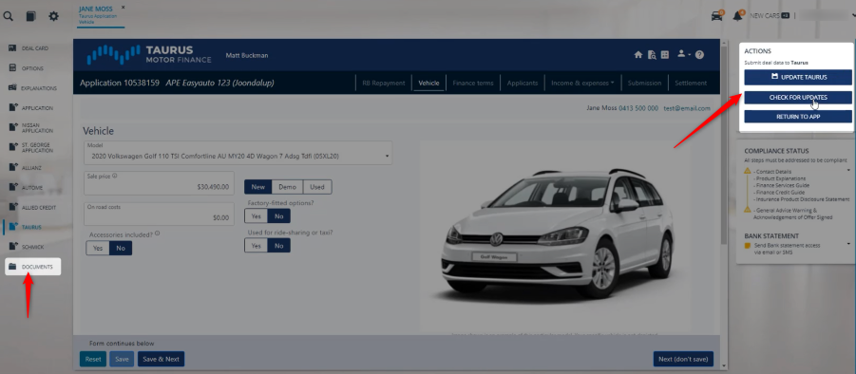The width and height of the screenshot is (856, 374).
Task: Switch to Finance terms tab
Action: (473, 83)
